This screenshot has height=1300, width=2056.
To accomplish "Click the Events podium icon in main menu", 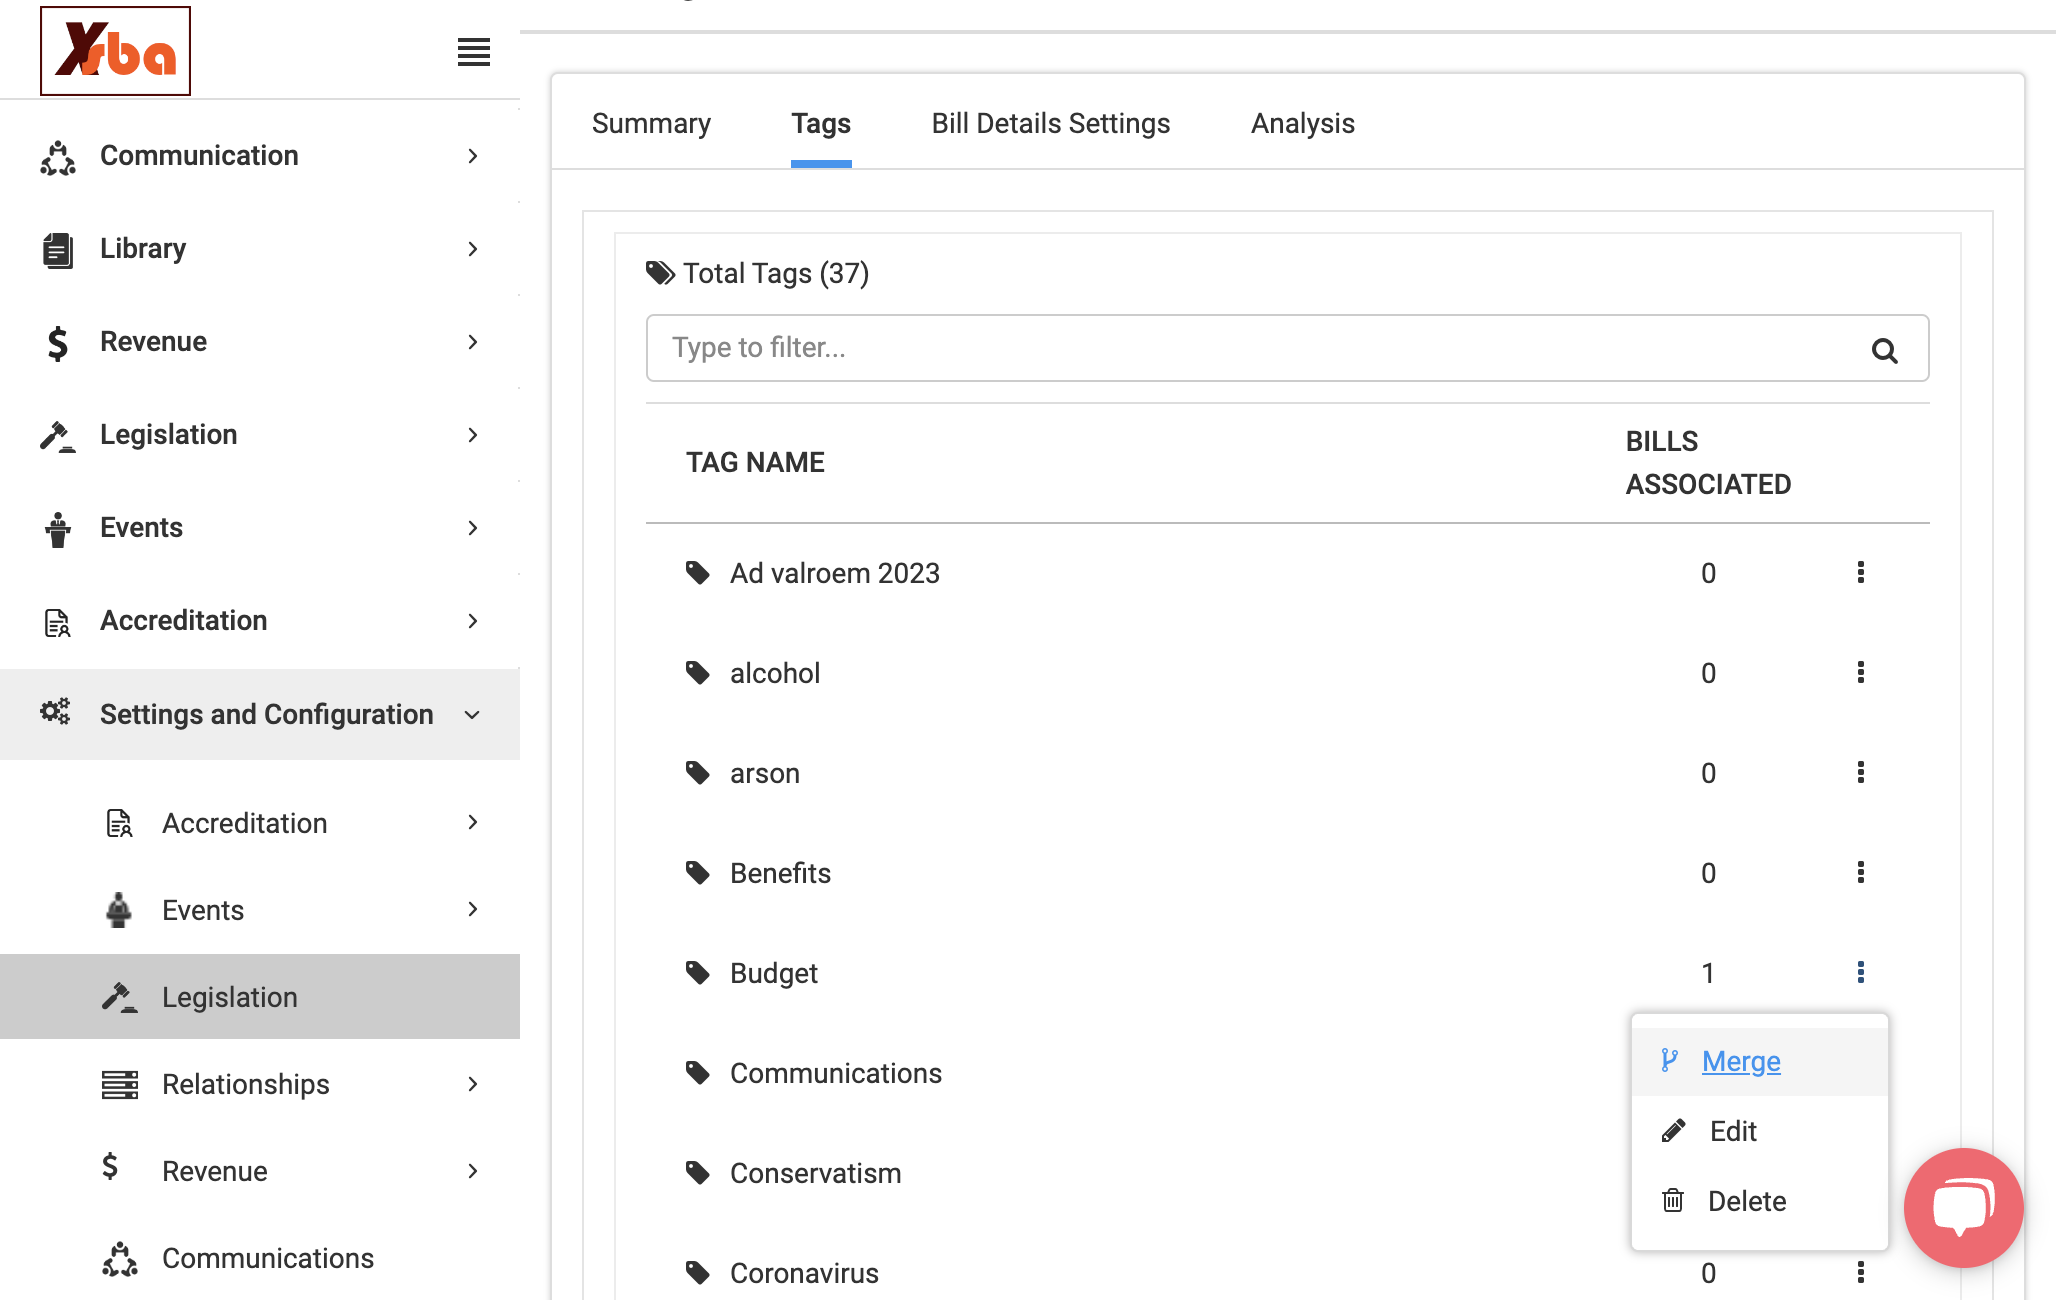I will [x=58, y=529].
